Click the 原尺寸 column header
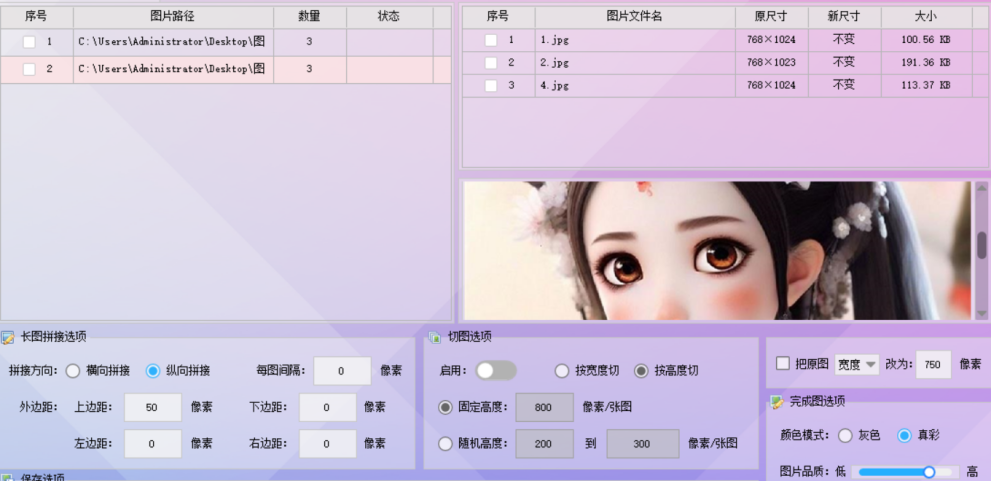 771,17
